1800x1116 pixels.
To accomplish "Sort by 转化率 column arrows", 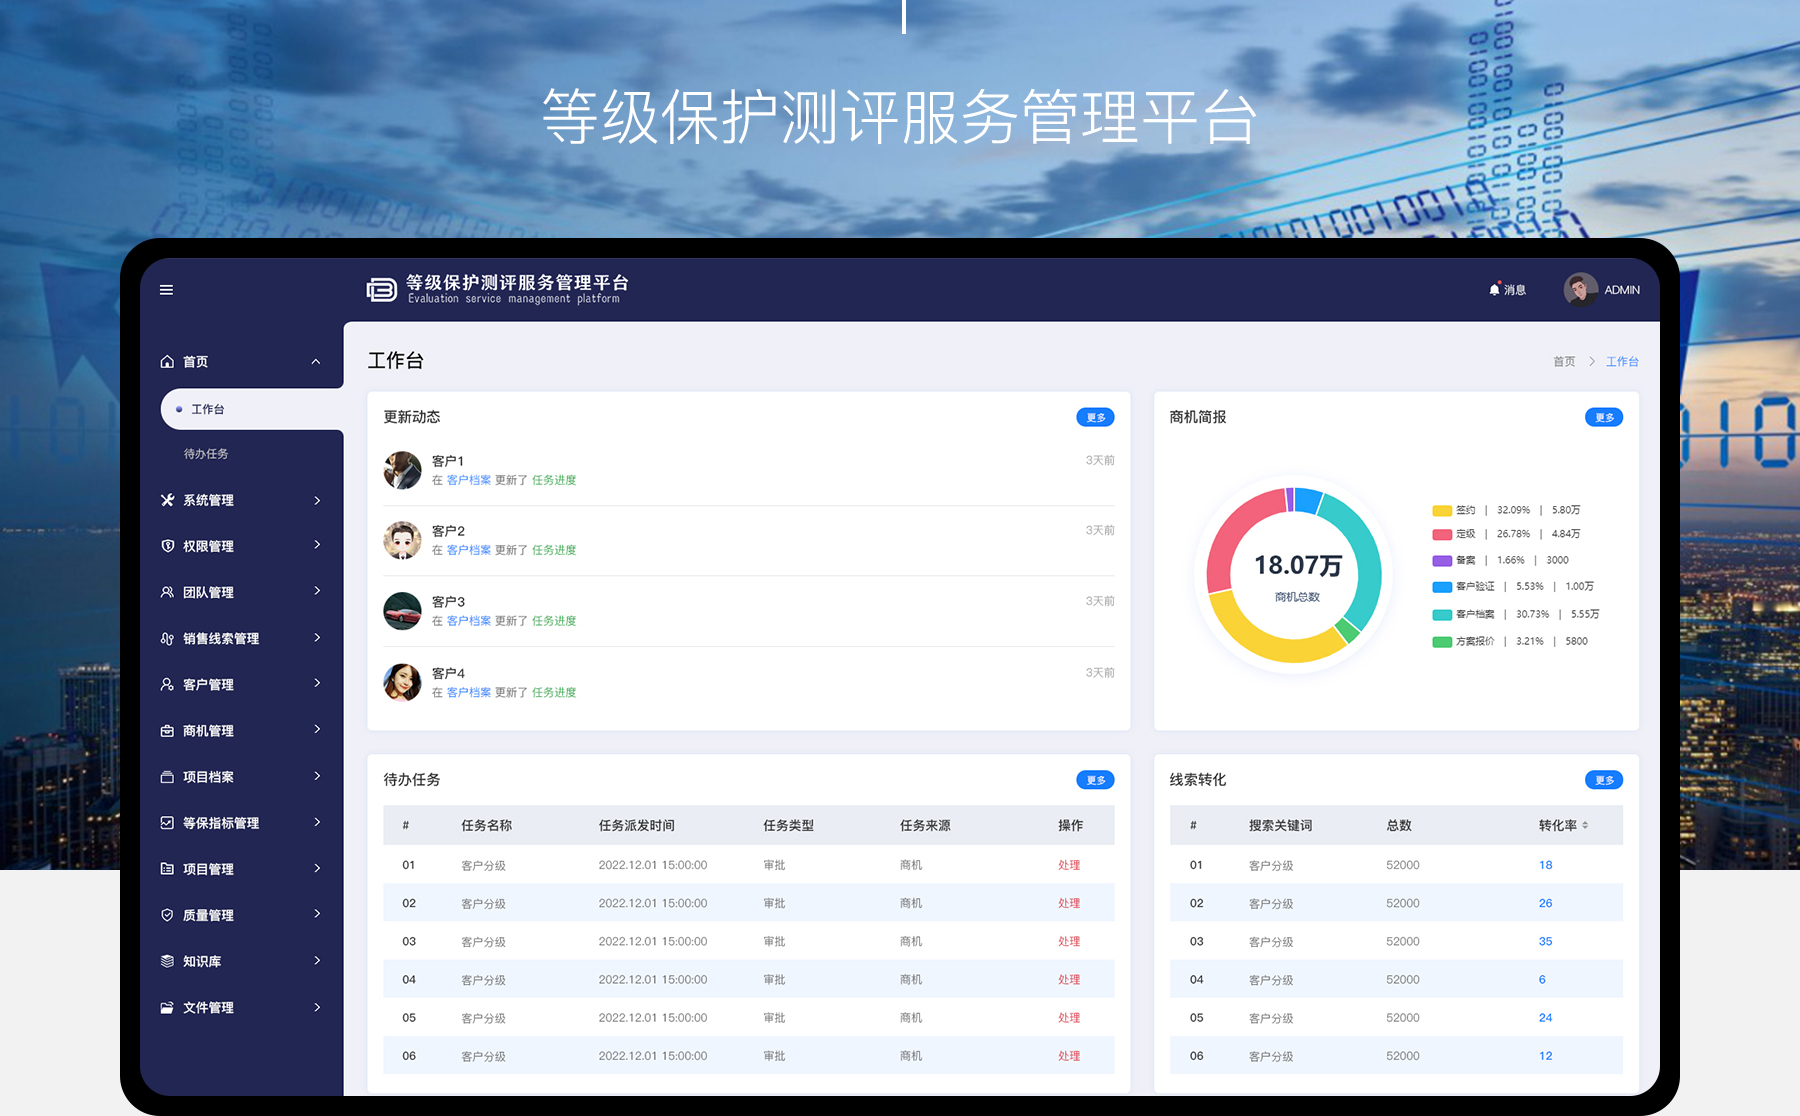I will click(x=1585, y=825).
